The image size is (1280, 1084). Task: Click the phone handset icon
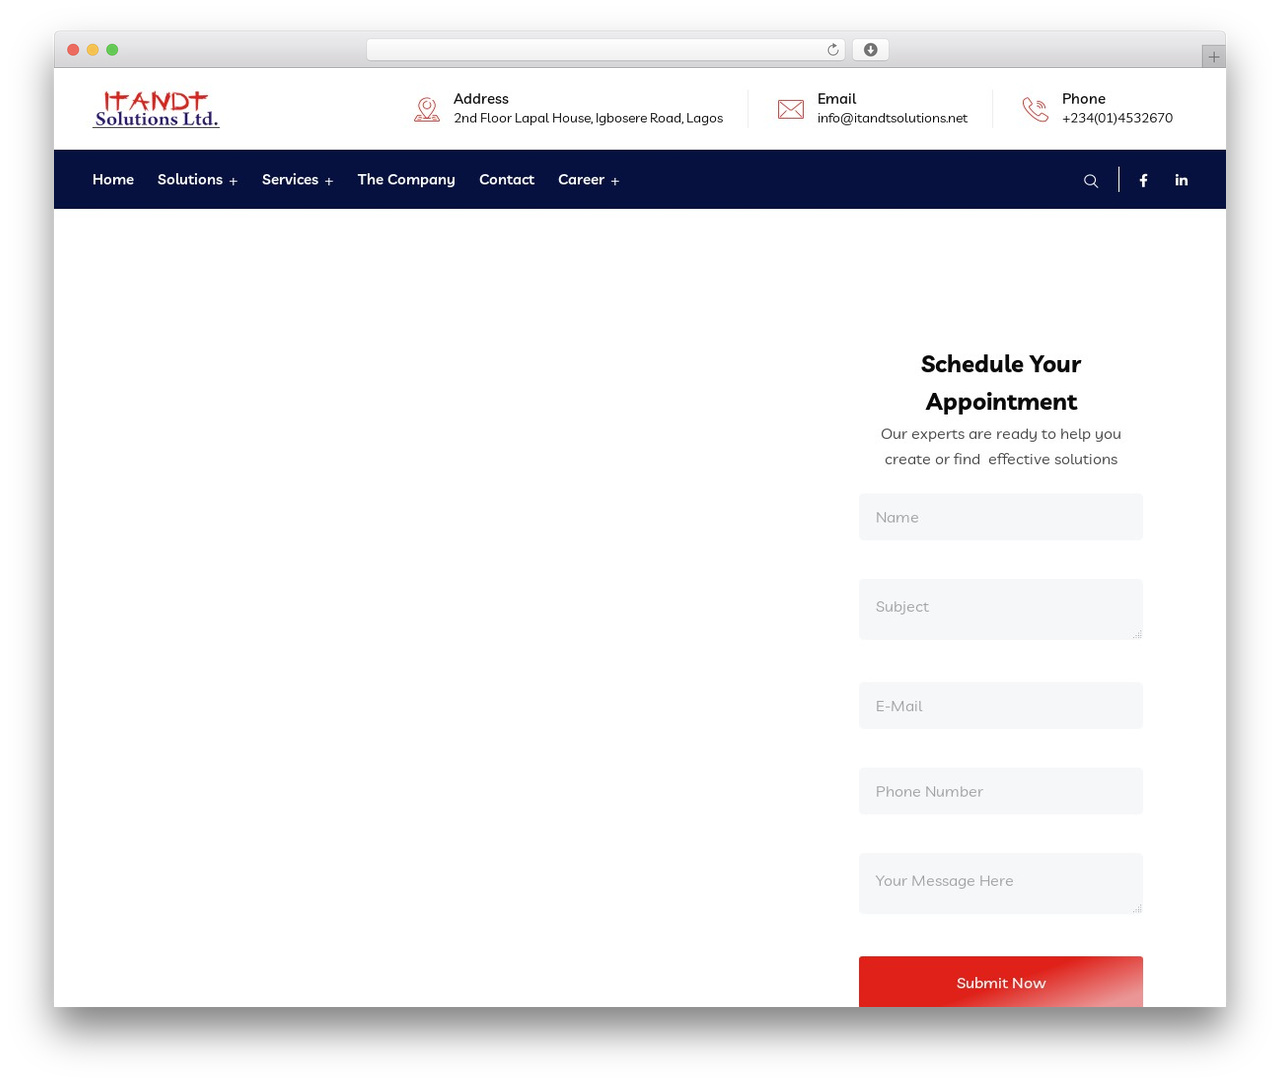(x=1035, y=109)
